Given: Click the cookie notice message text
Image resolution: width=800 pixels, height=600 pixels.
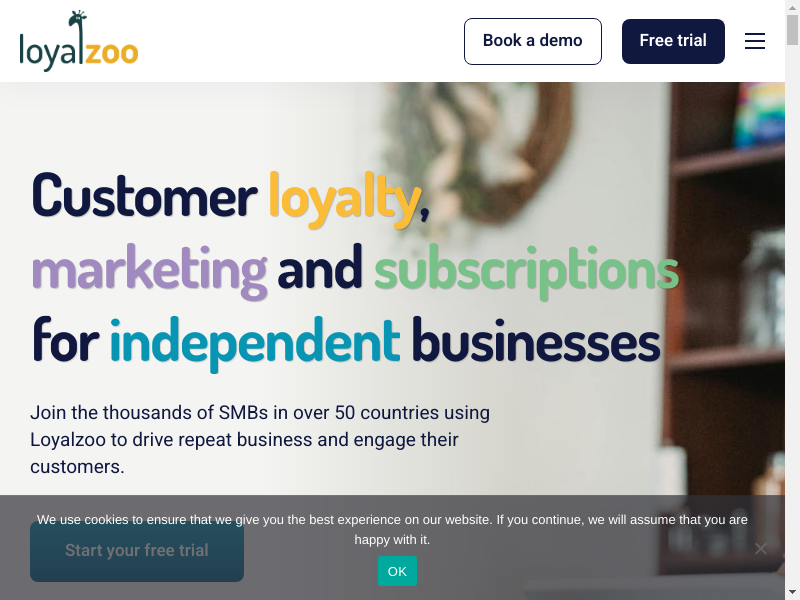Looking at the screenshot, I should 392,529.
